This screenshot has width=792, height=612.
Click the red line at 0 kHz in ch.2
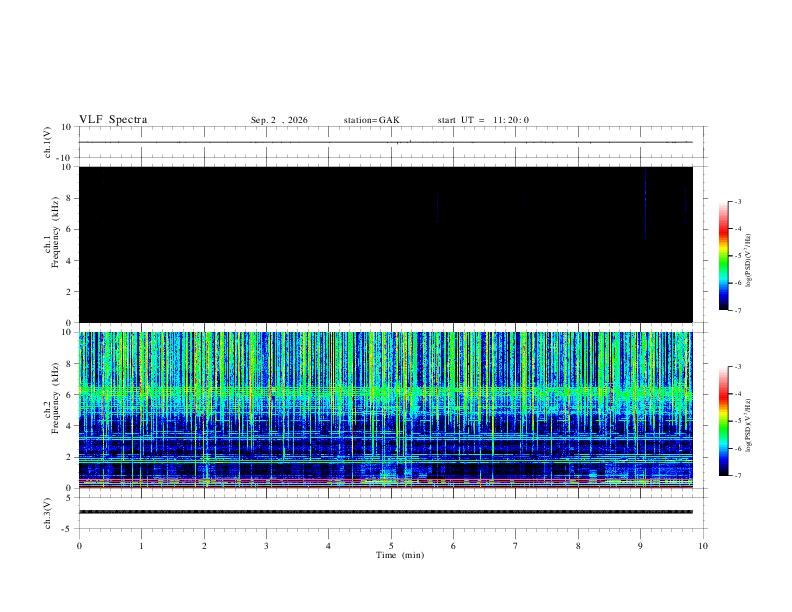385,487
